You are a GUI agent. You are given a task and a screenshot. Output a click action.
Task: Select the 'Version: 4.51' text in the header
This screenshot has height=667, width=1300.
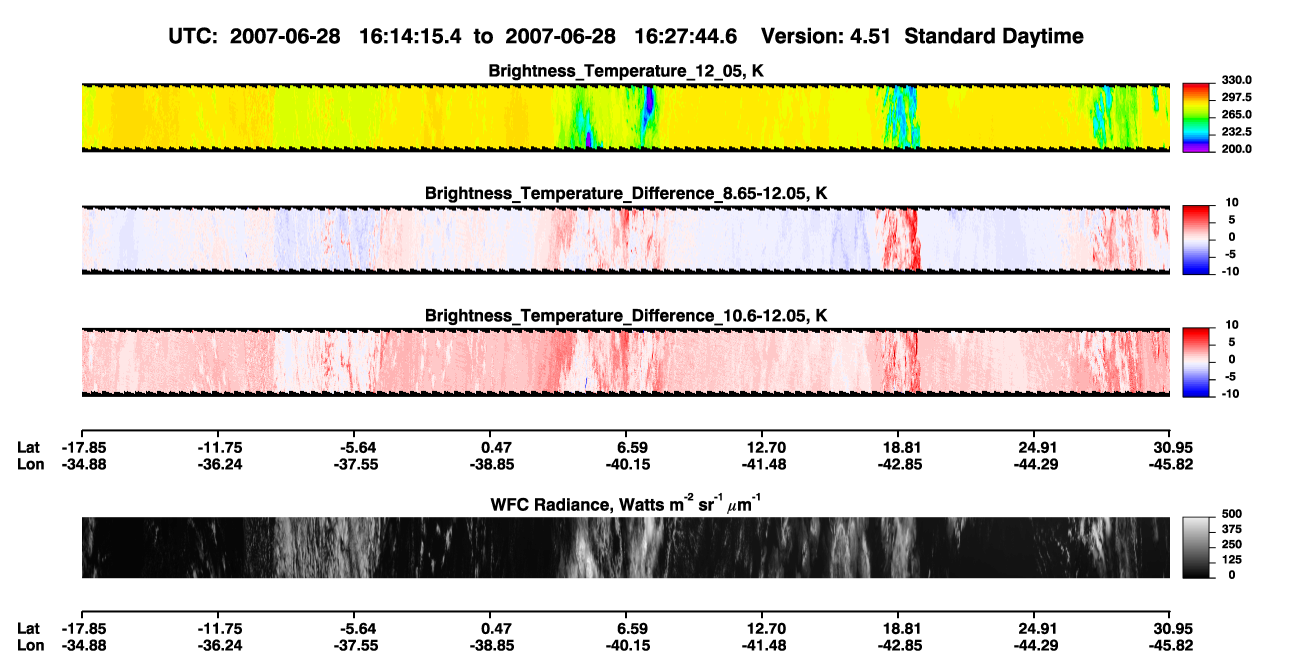[x=825, y=37]
